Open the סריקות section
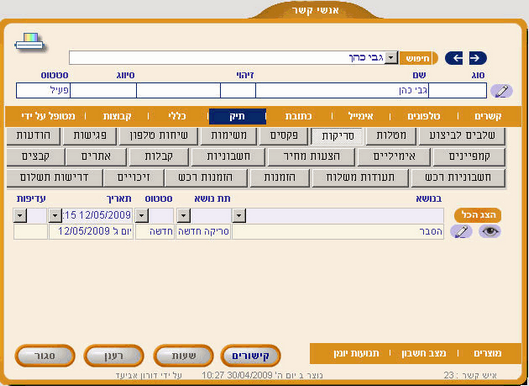This screenshot has height=386, width=529. (337, 136)
